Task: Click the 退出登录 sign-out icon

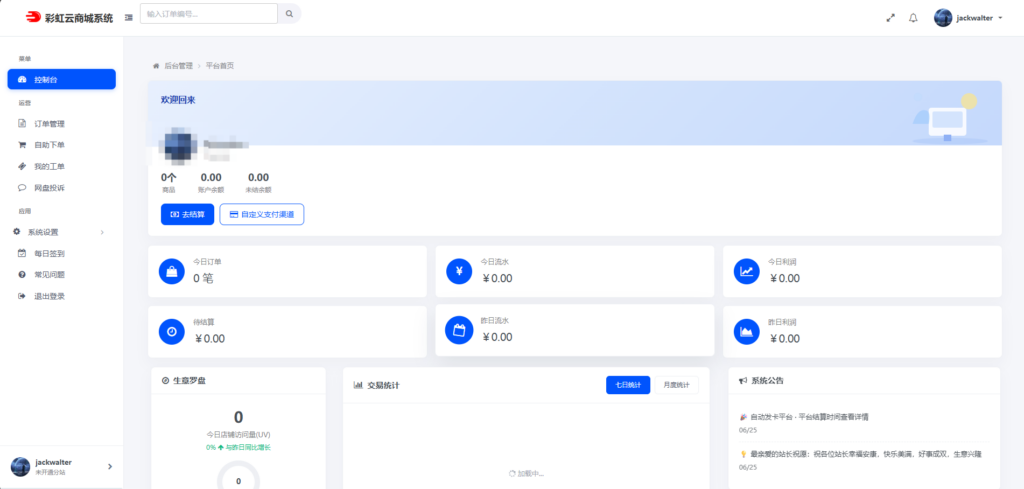Action: [x=22, y=296]
